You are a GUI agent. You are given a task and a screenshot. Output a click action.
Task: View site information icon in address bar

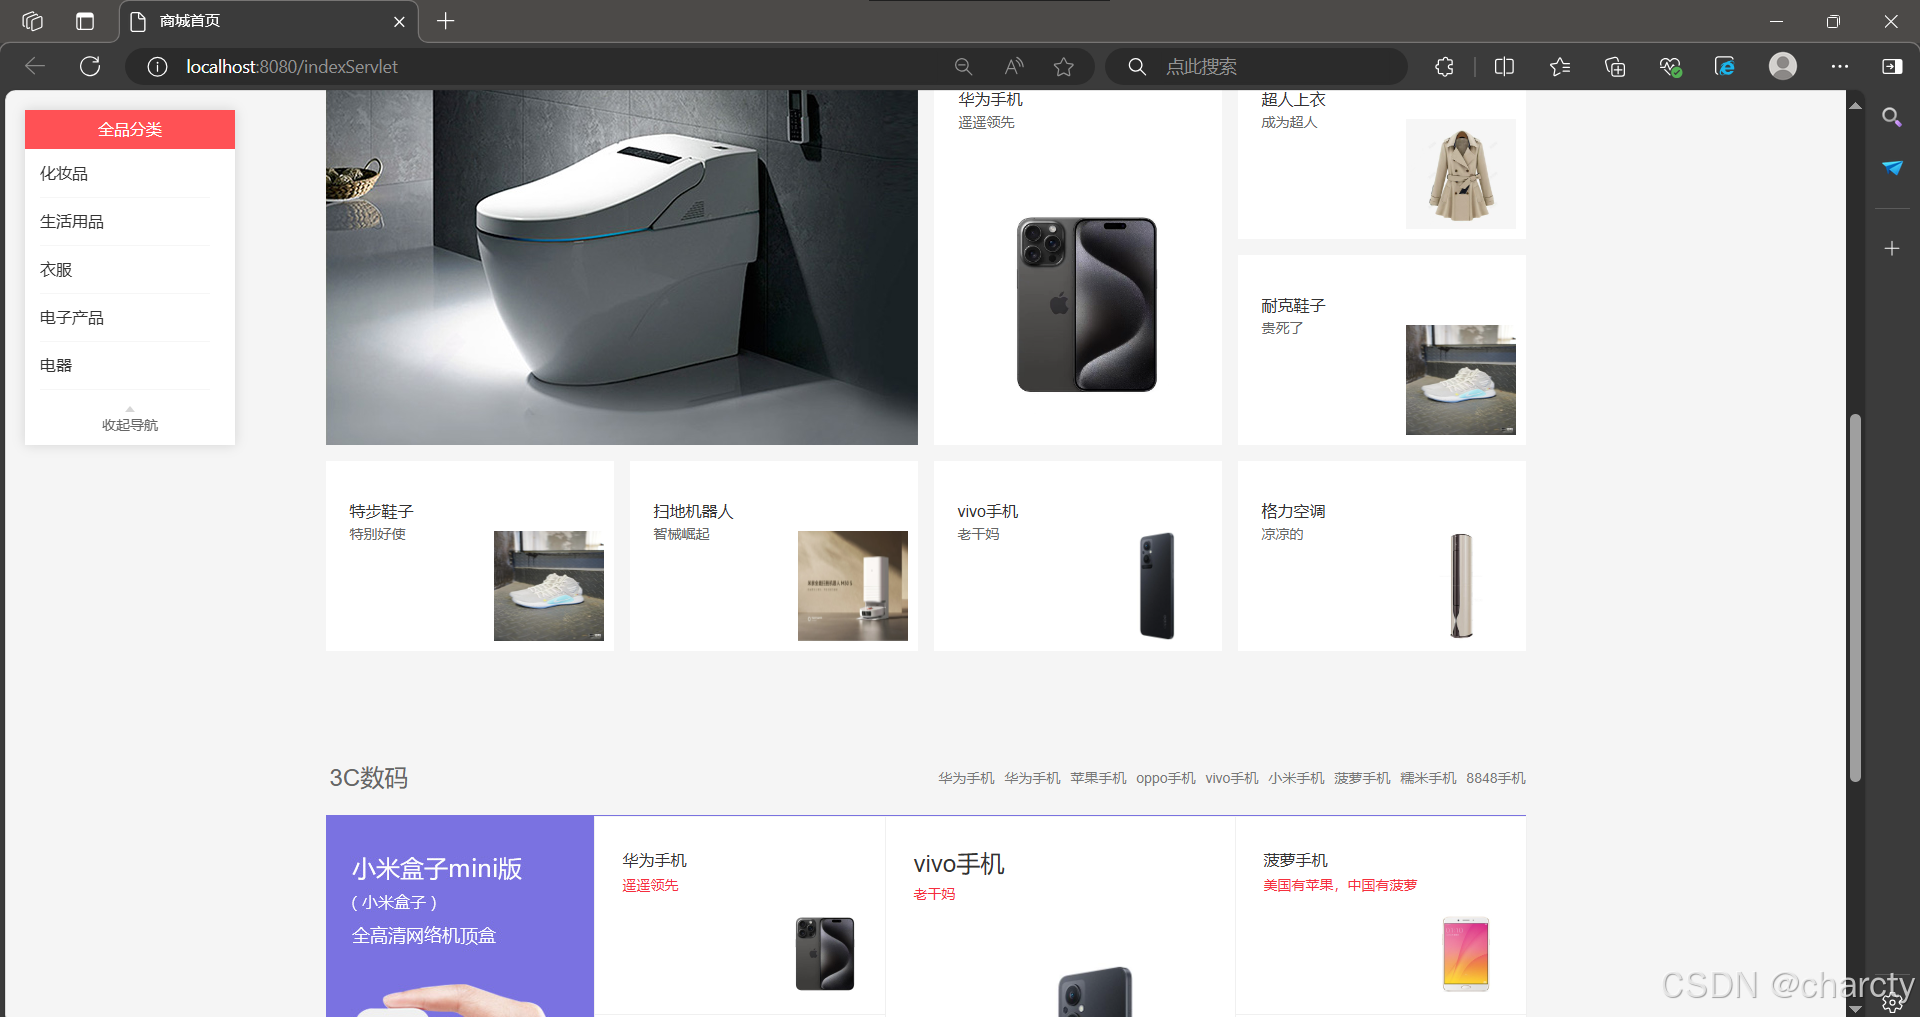pos(157,67)
